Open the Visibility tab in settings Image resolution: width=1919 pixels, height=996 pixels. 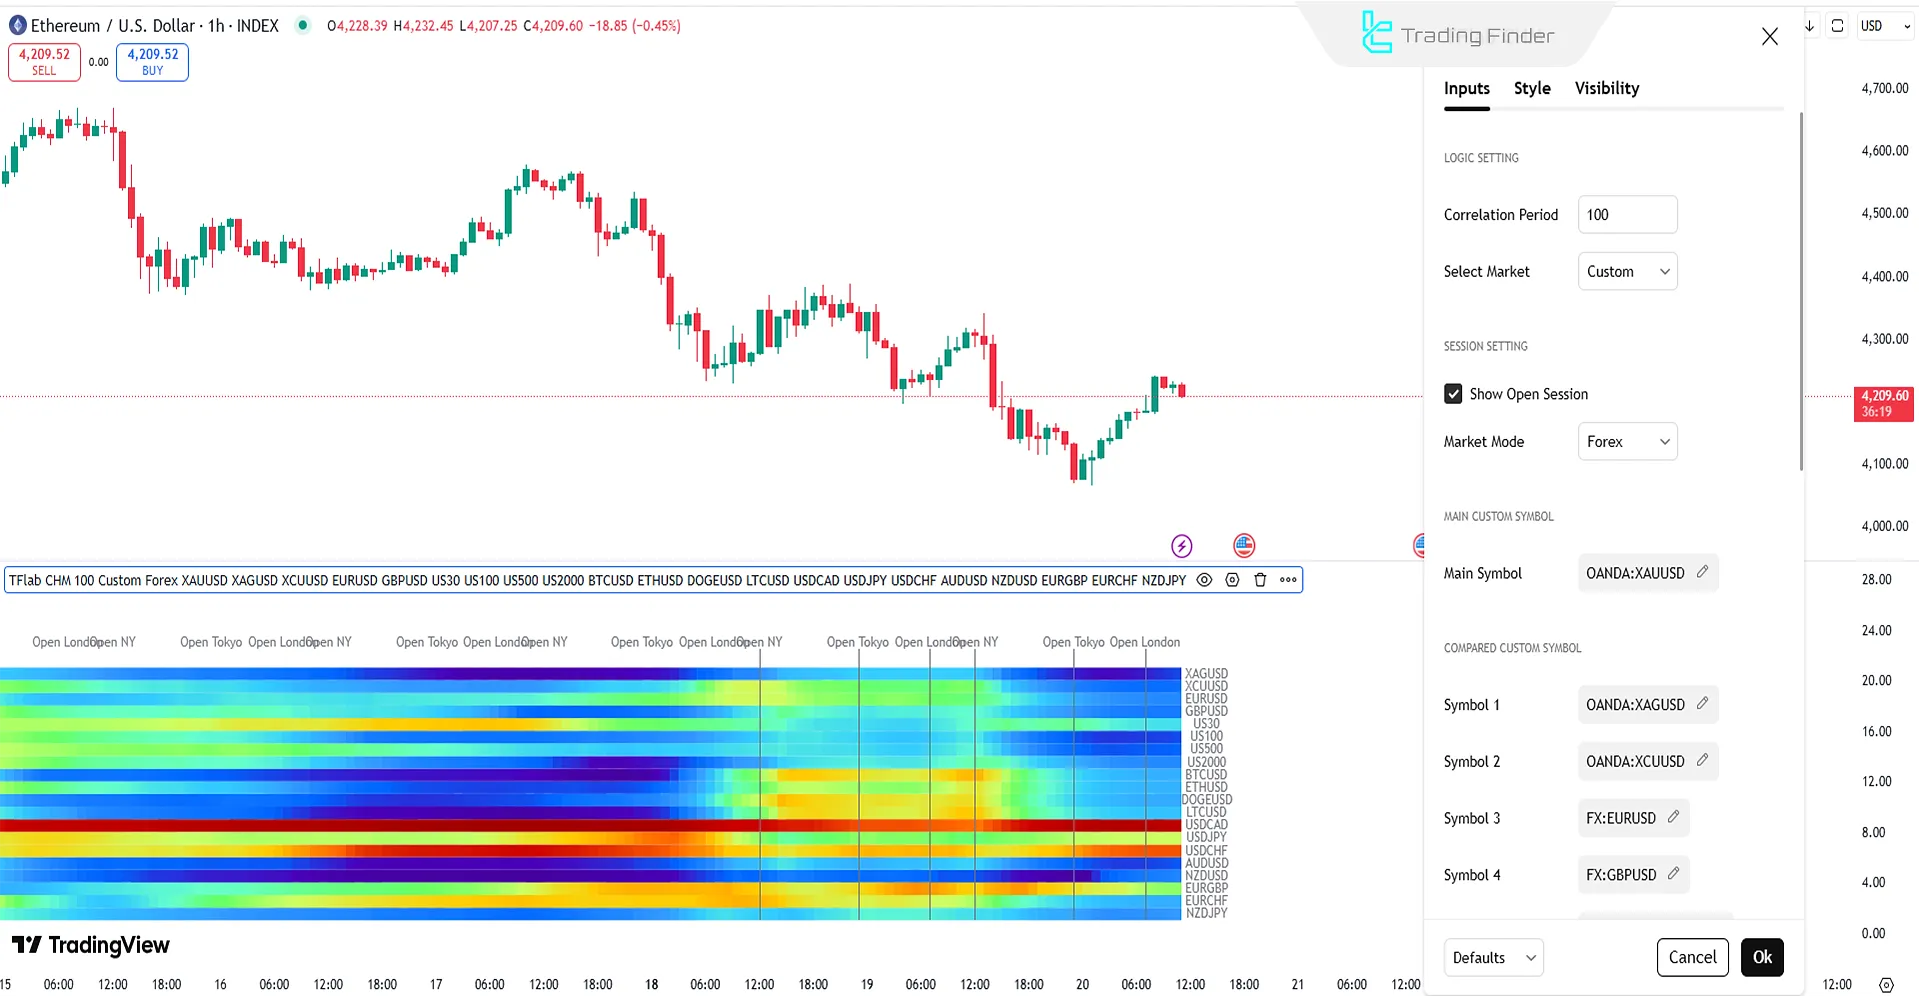click(1606, 88)
